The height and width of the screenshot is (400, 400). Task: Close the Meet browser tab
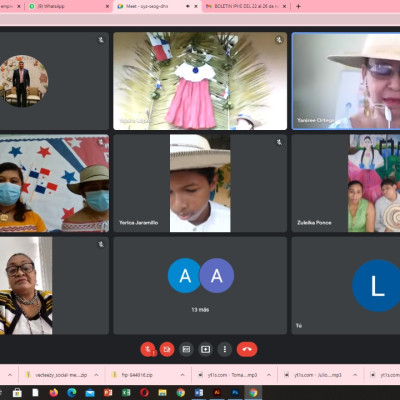[x=196, y=6]
